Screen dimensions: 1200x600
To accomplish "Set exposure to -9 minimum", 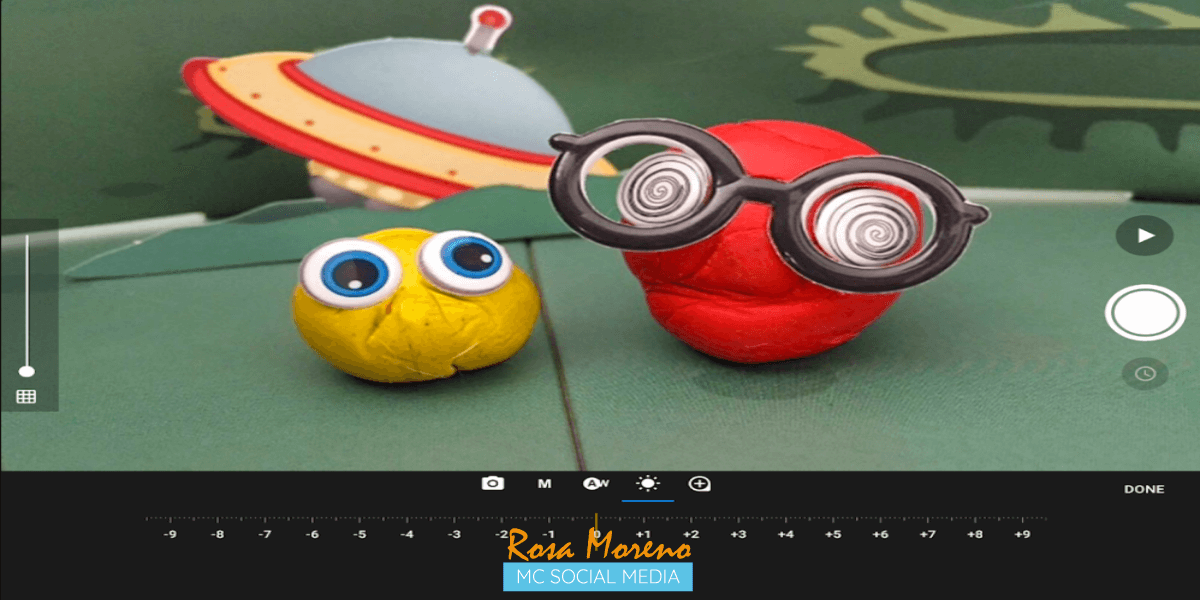I will point(170,534).
